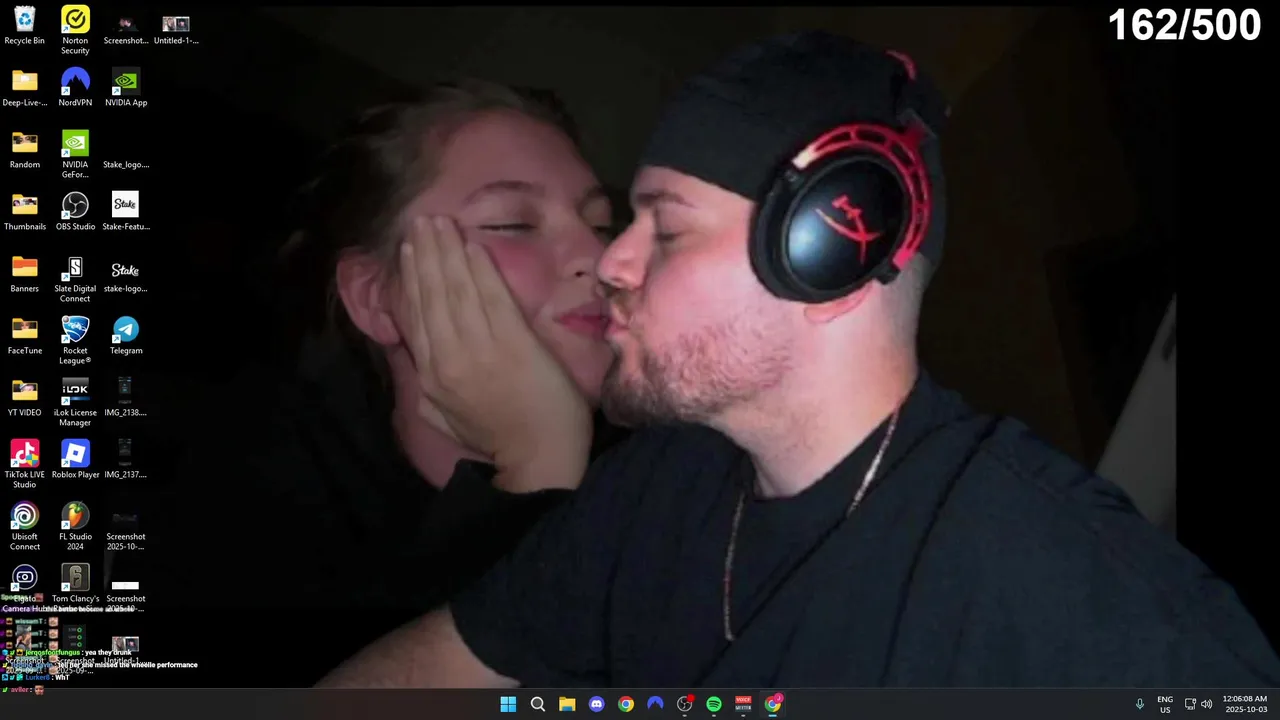Open the YT VIDEO folder
This screenshot has width=1280, height=720.
(25, 398)
